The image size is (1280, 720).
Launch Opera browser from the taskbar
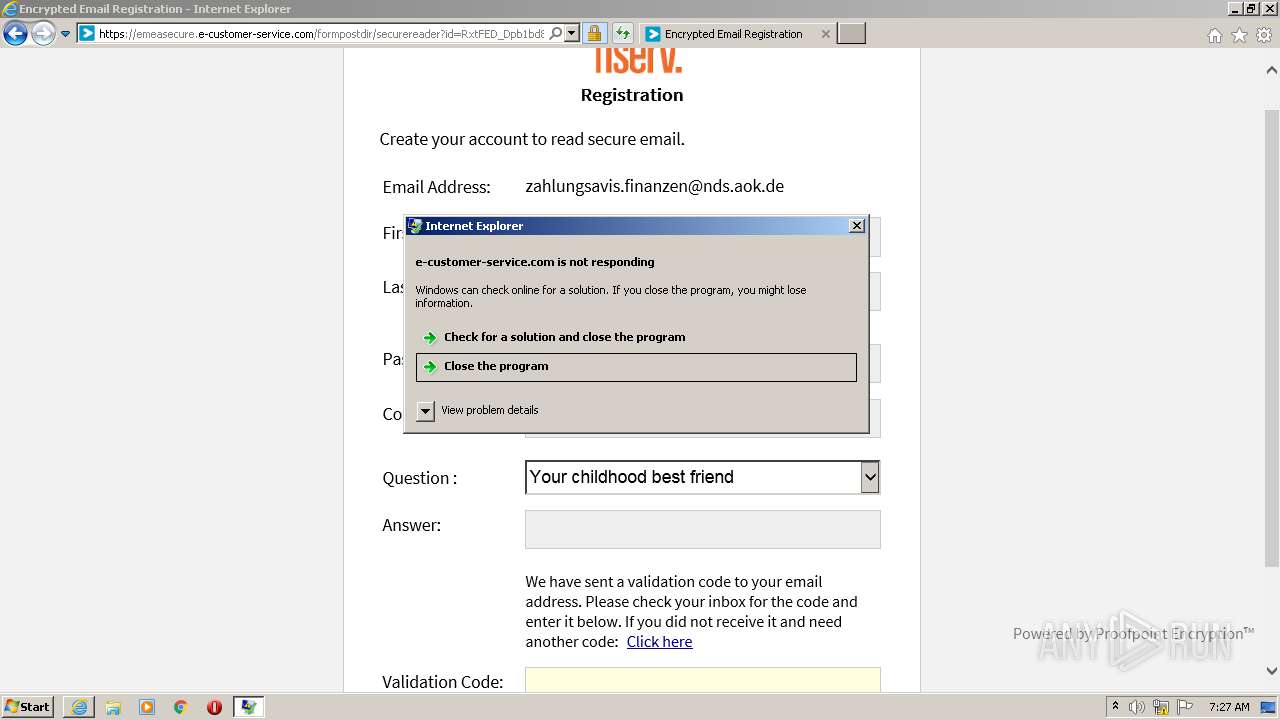[x=214, y=707]
